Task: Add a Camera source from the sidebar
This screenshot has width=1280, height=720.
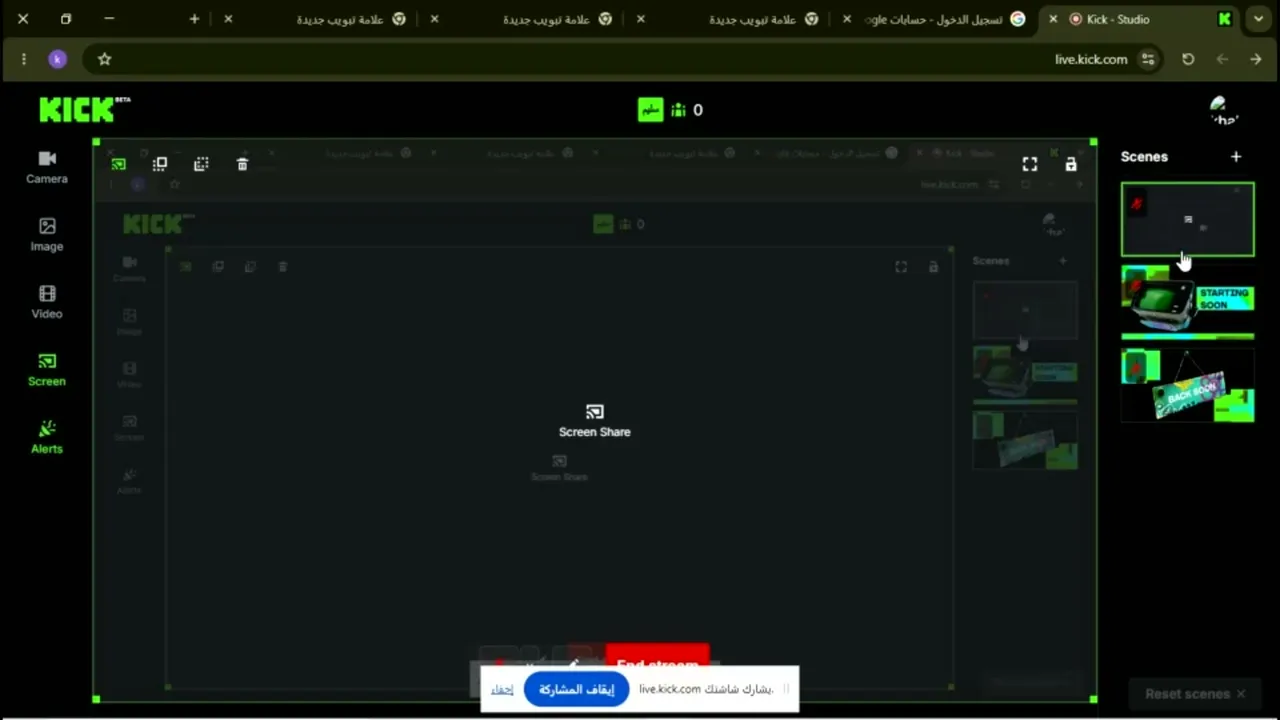Action: [x=47, y=167]
